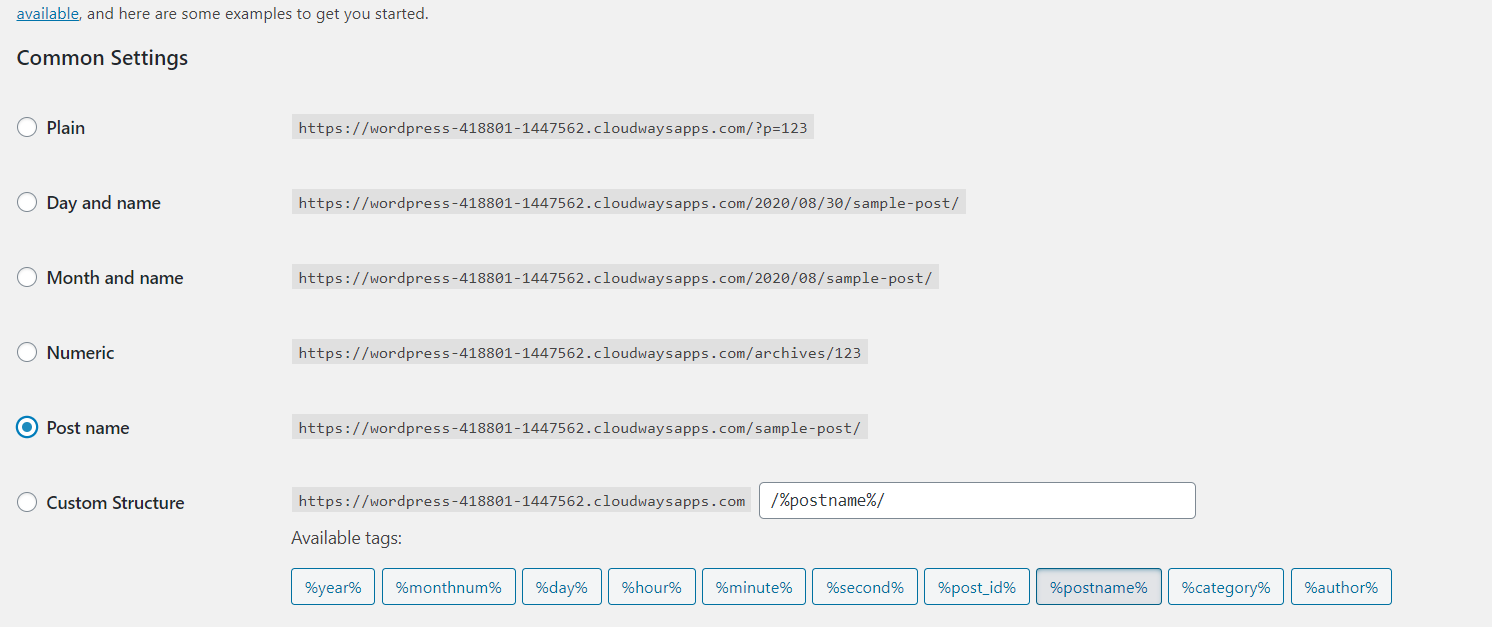Click the Common Settings heading

point(102,58)
